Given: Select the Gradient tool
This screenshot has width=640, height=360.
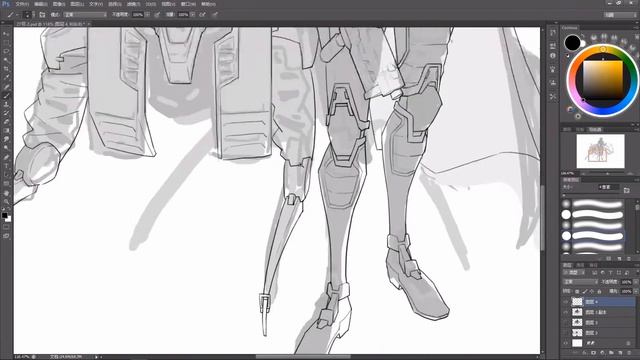Looking at the screenshot, I should pyautogui.click(x=6, y=131).
